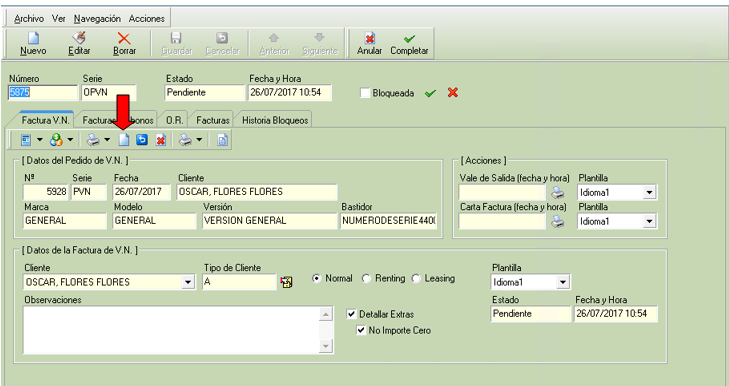Click the Nuevo document icon in toolbar
This screenshot has height=386, width=729.
coord(33,38)
